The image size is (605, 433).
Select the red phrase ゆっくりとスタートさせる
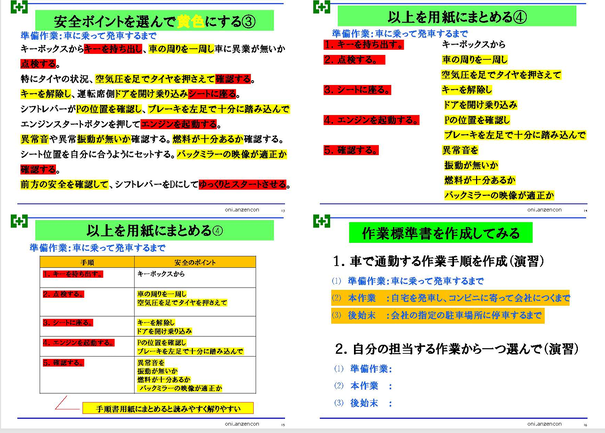243,184
